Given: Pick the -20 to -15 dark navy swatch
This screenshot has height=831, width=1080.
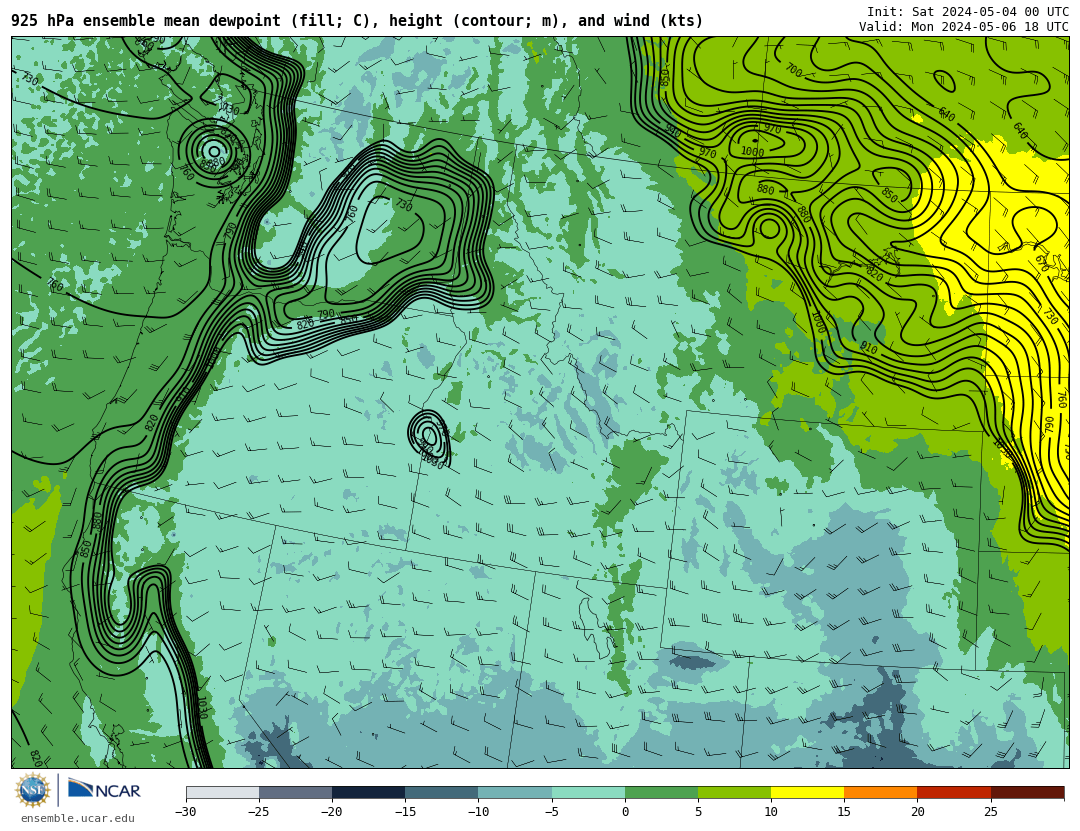Looking at the screenshot, I should click(x=368, y=793).
